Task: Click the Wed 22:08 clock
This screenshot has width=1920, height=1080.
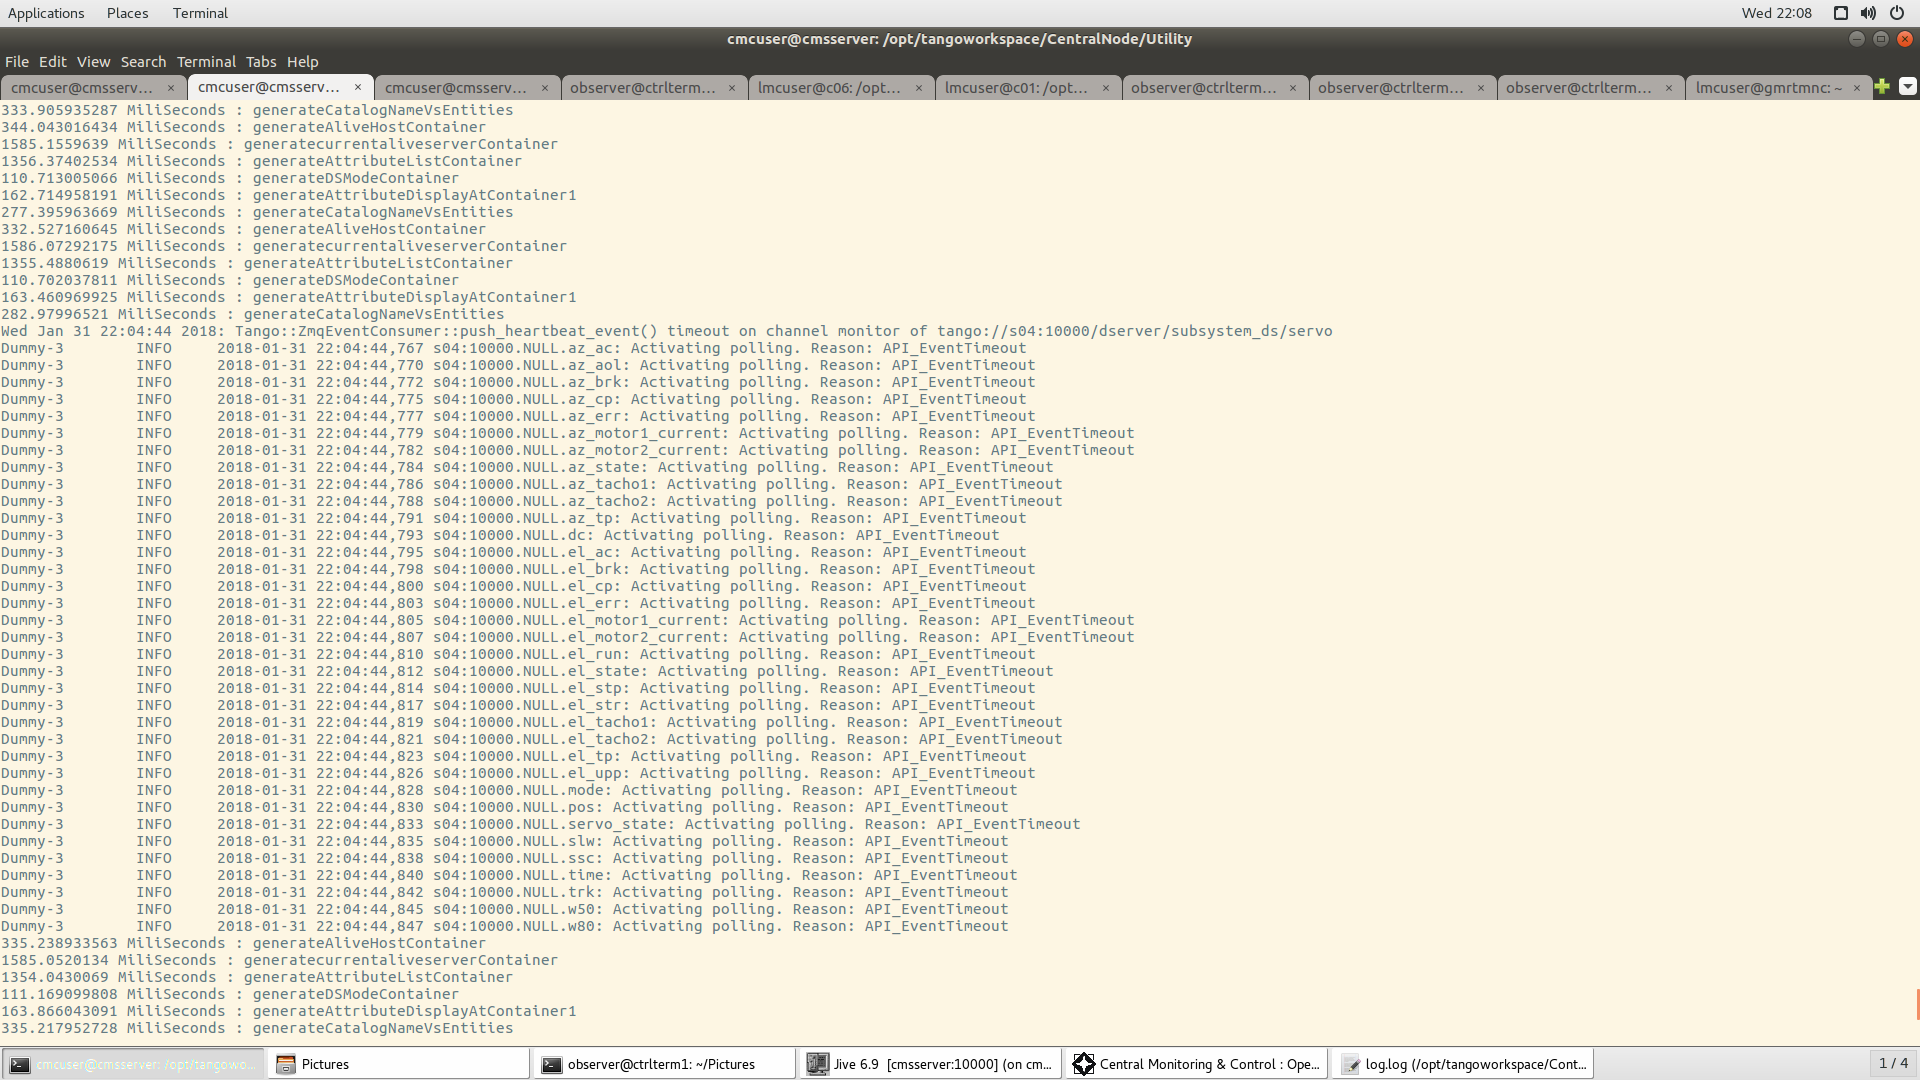Action: [1776, 13]
